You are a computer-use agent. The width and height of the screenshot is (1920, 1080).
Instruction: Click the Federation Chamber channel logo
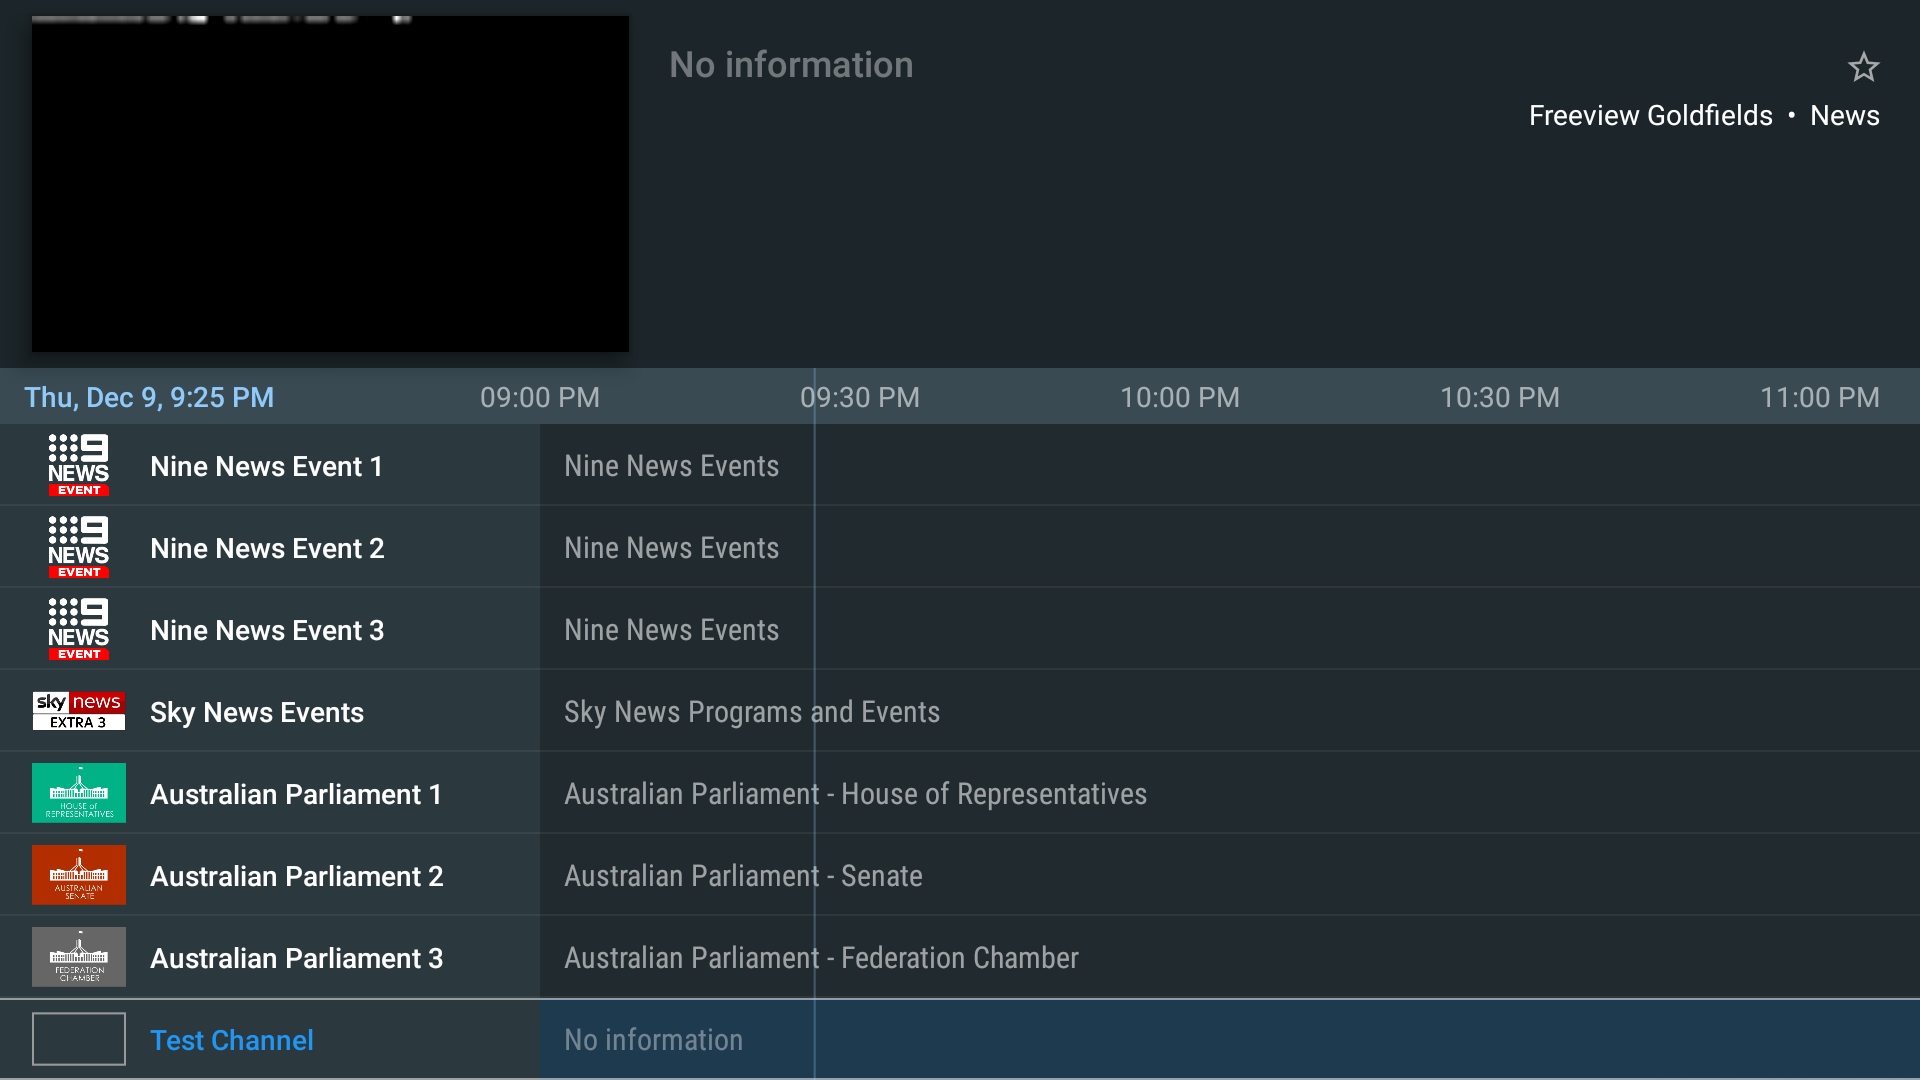click(x=79, y=957)
